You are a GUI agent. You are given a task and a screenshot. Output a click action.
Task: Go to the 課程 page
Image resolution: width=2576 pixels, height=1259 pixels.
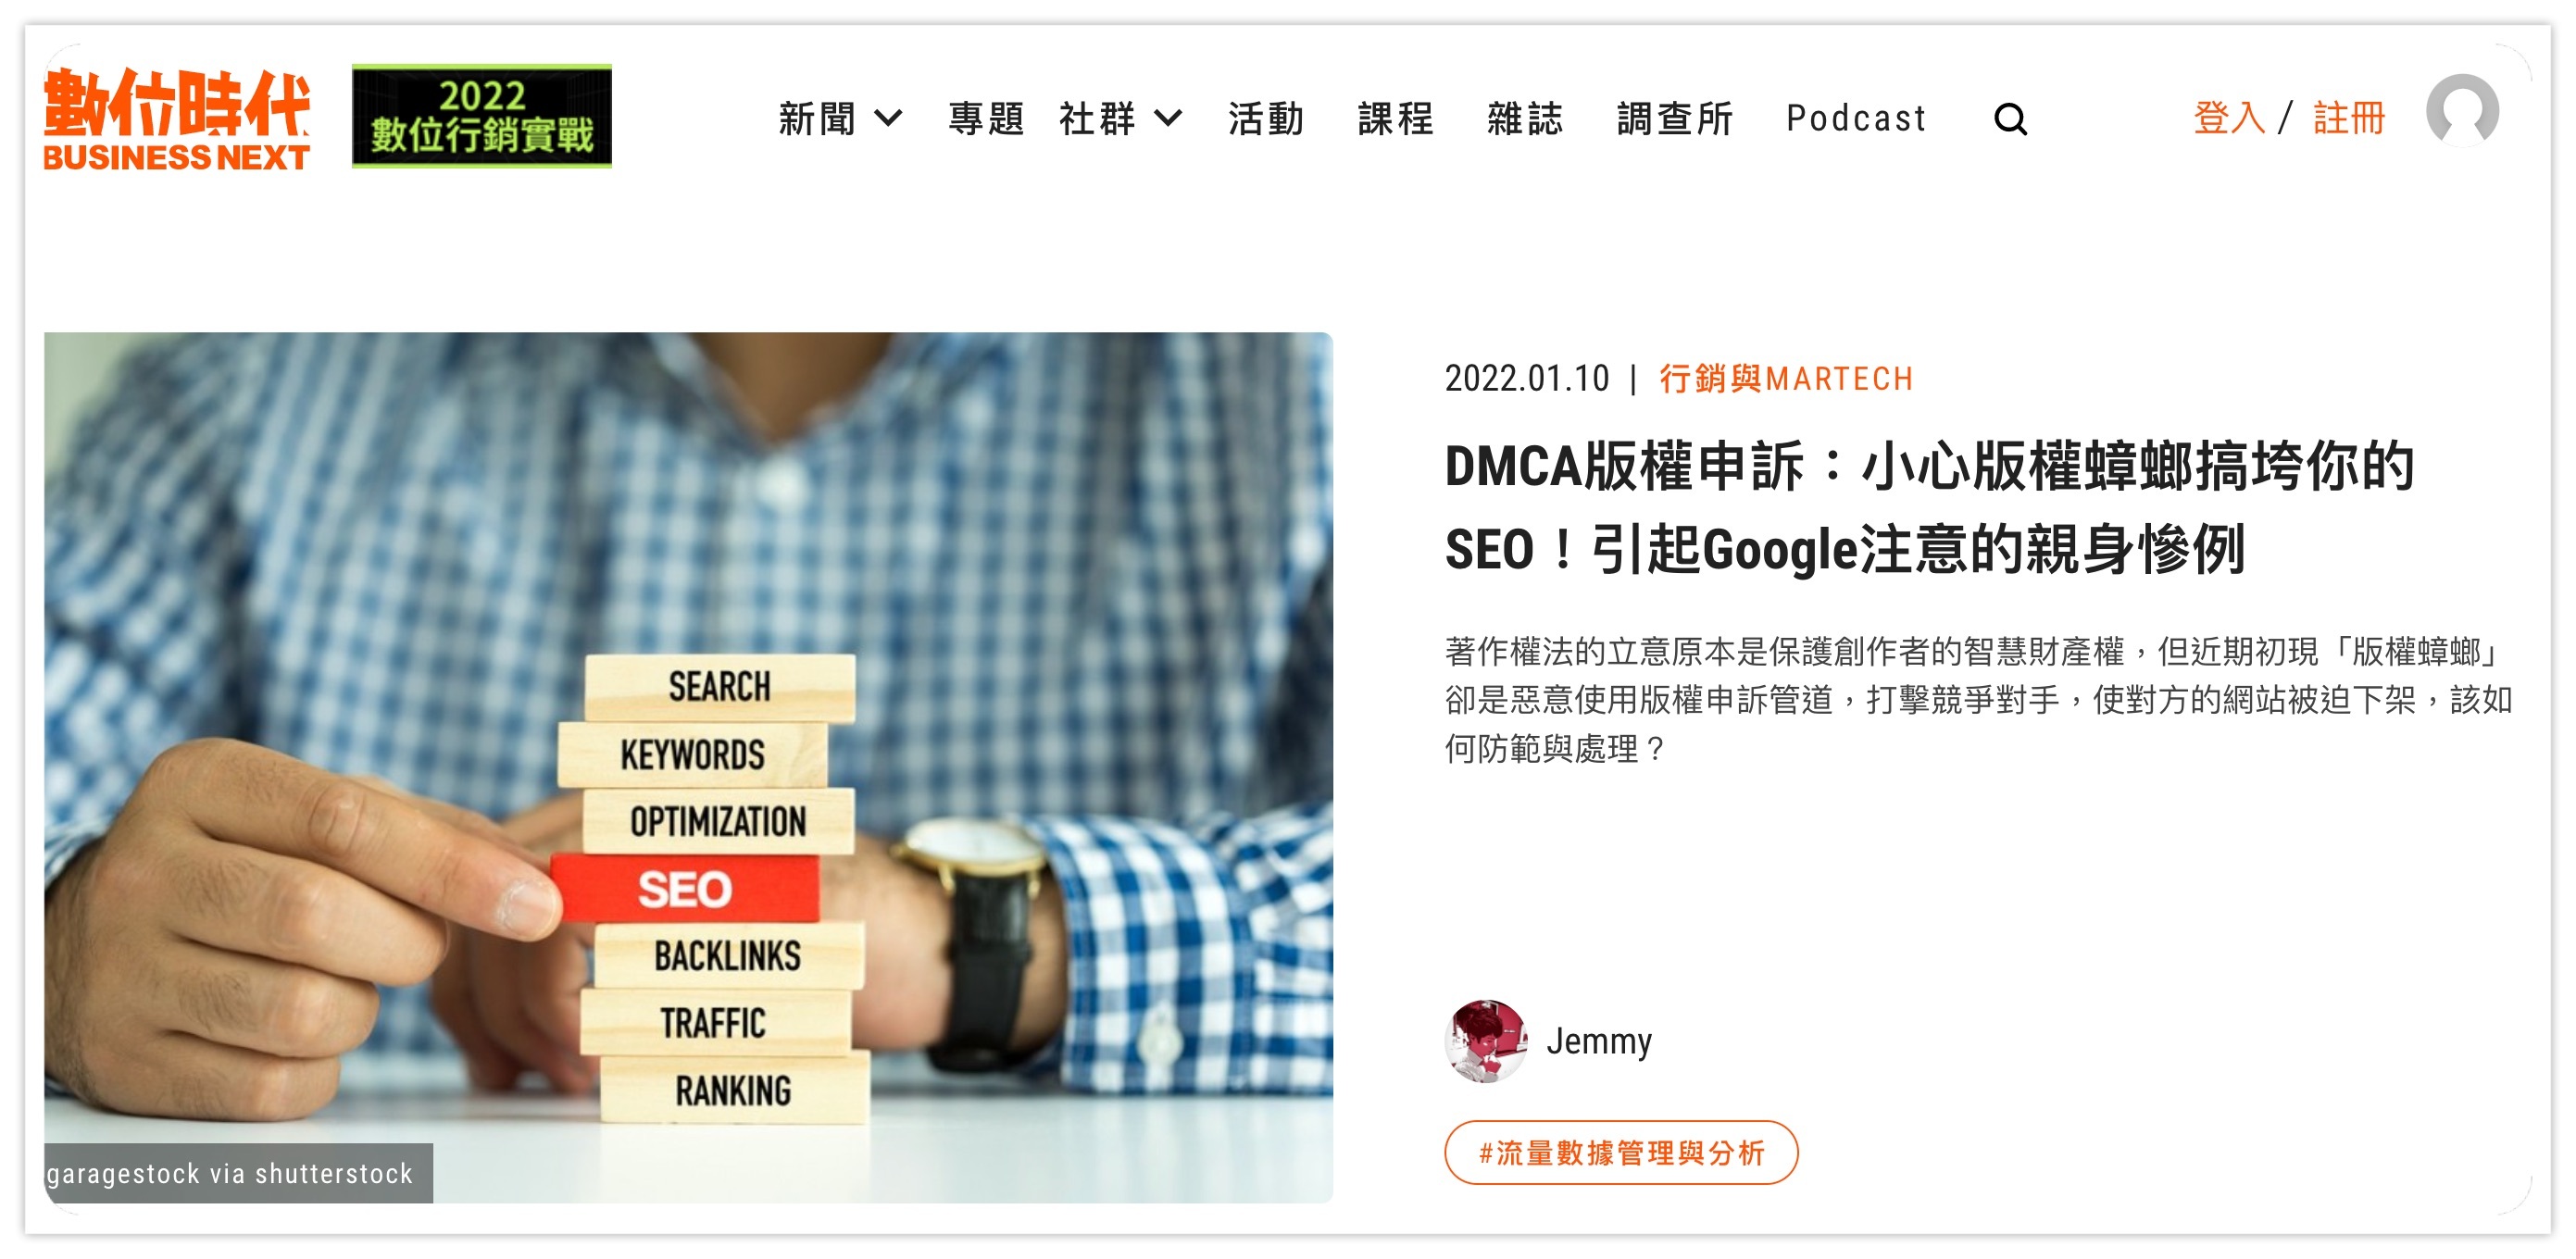(x=1395, y=118)
